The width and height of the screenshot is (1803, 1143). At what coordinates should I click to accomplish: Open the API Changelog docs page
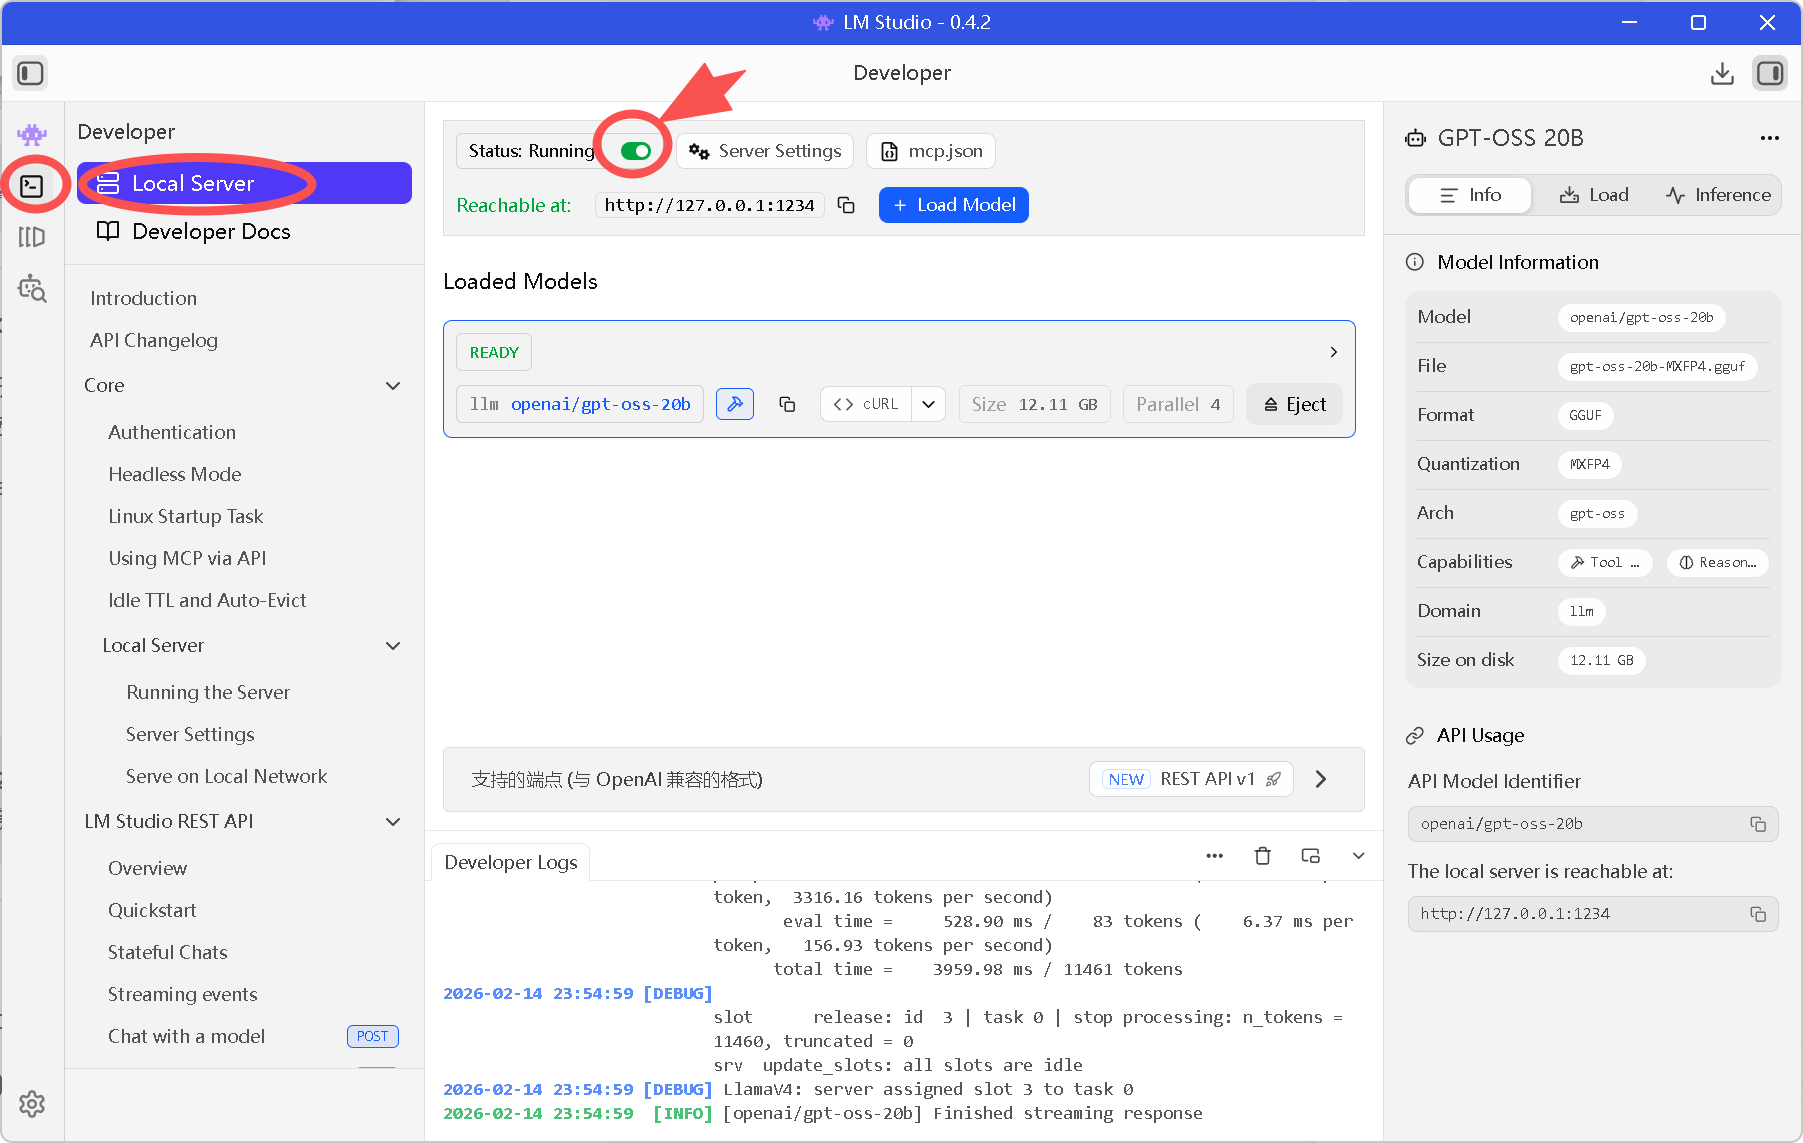click(x=154, y=340)
